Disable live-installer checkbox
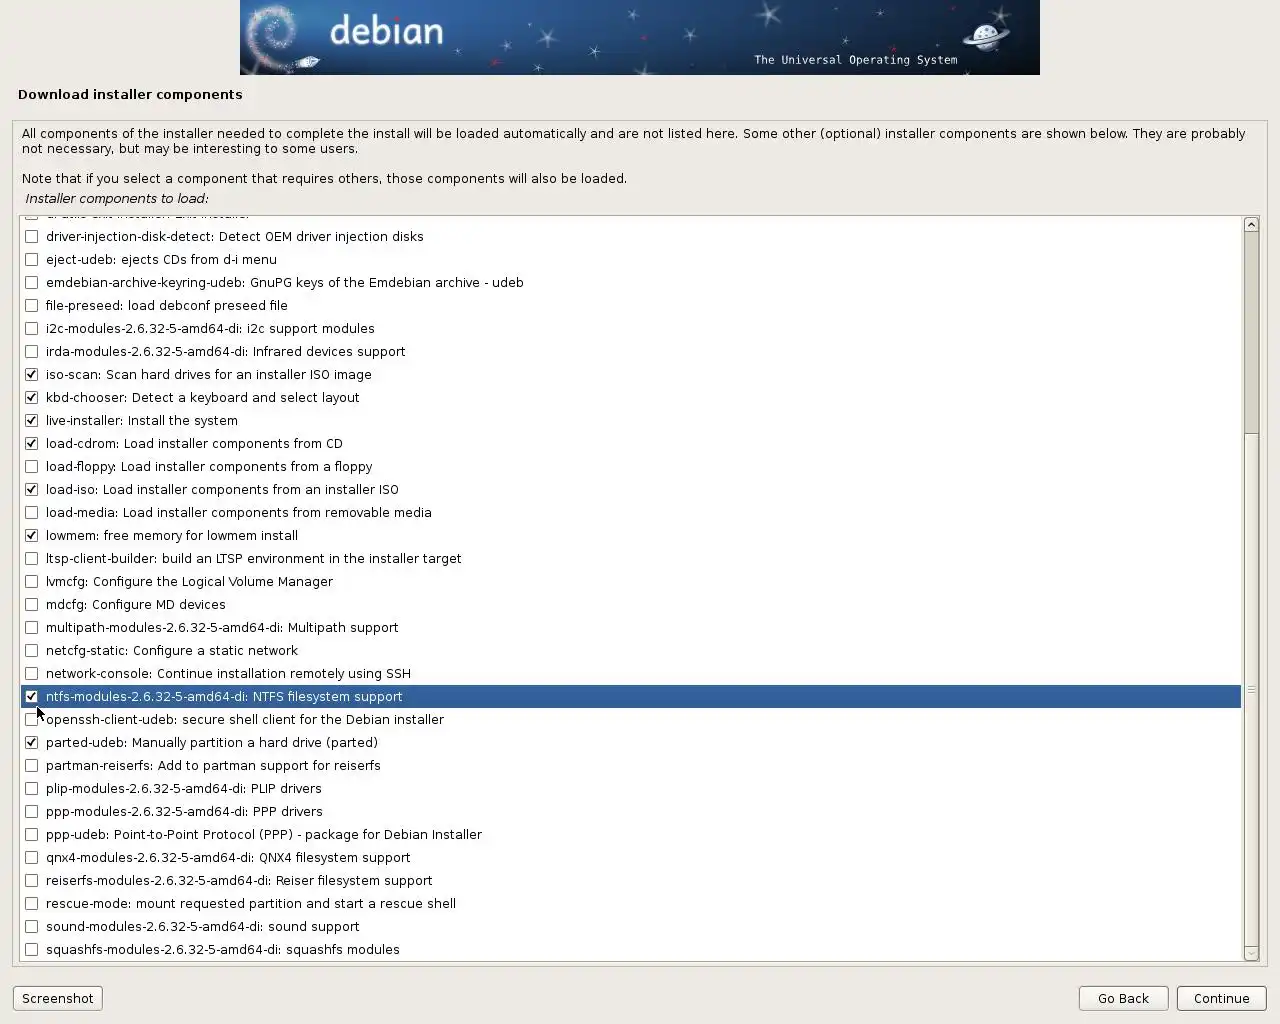The image size is (1280, 1024). point(32,421)
